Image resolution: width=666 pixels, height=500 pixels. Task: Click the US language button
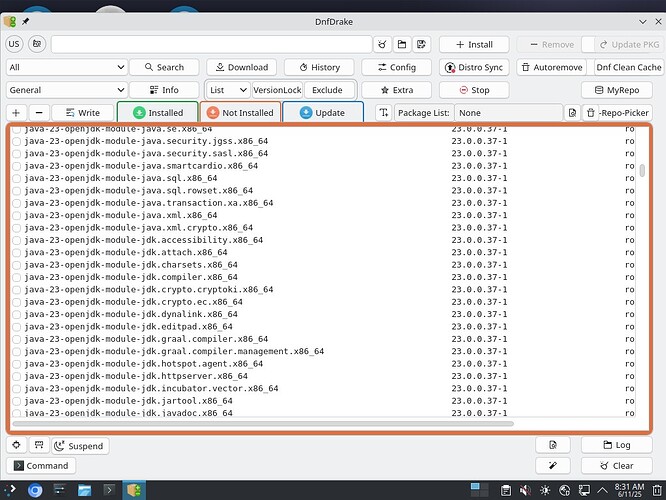pos(14,44)
